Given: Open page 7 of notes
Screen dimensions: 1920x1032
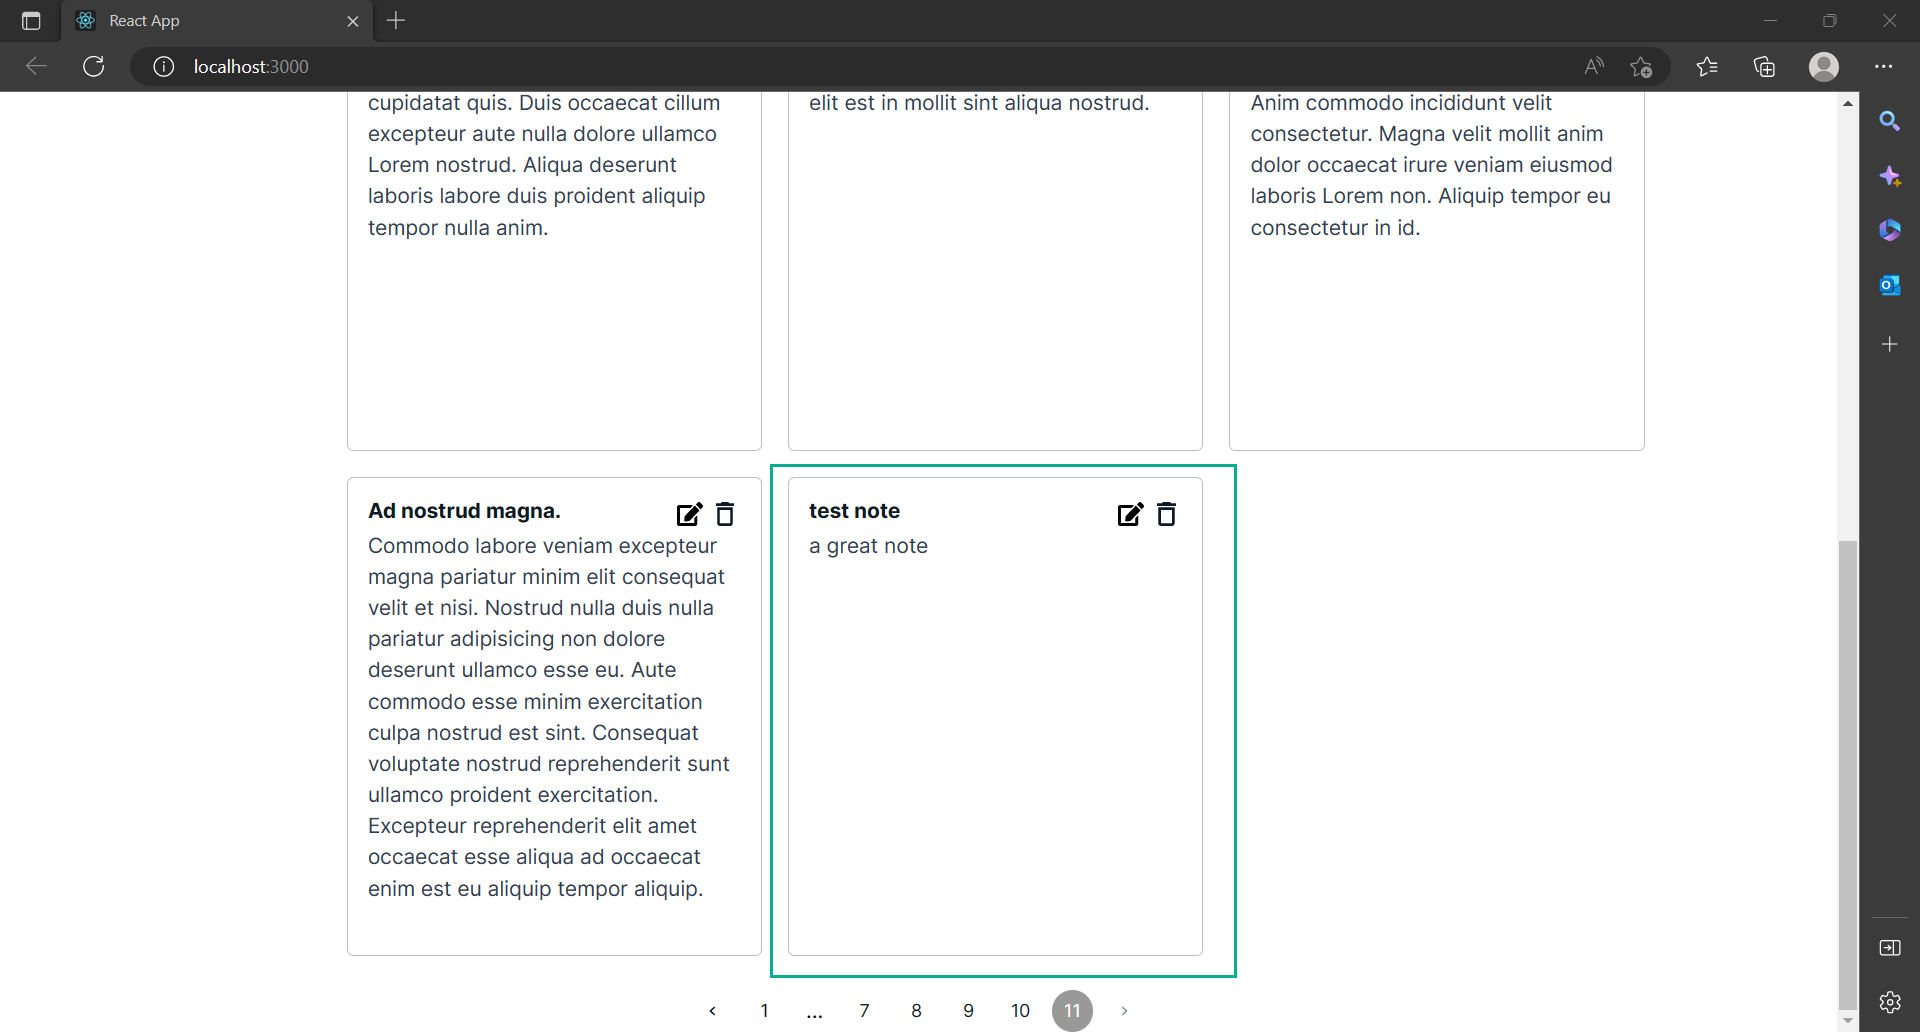Looking at the screenshot, I should [865, 1011].
